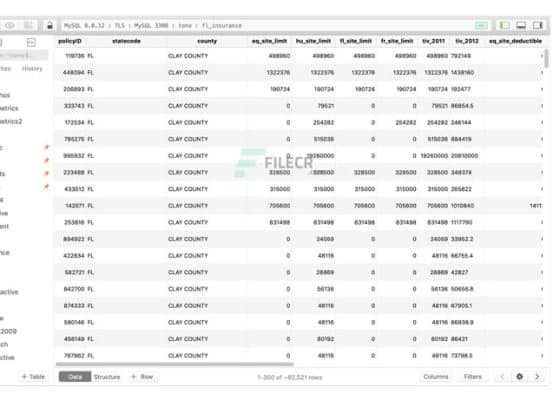
Task: Click hu_site_limit value 79521
Action: (x=325, y=106)
